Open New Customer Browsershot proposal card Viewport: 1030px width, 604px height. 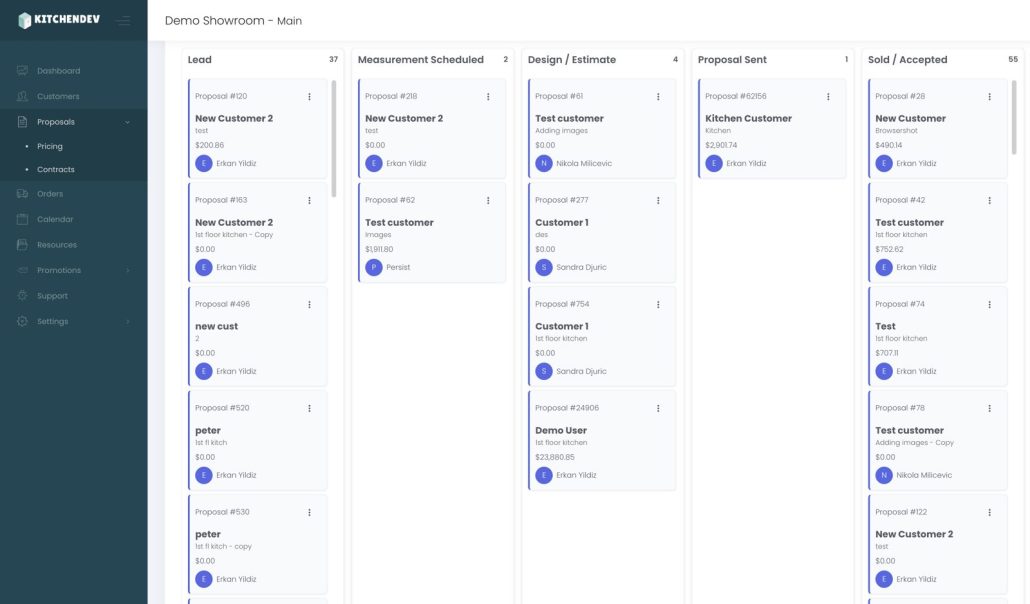coord(937,129)
